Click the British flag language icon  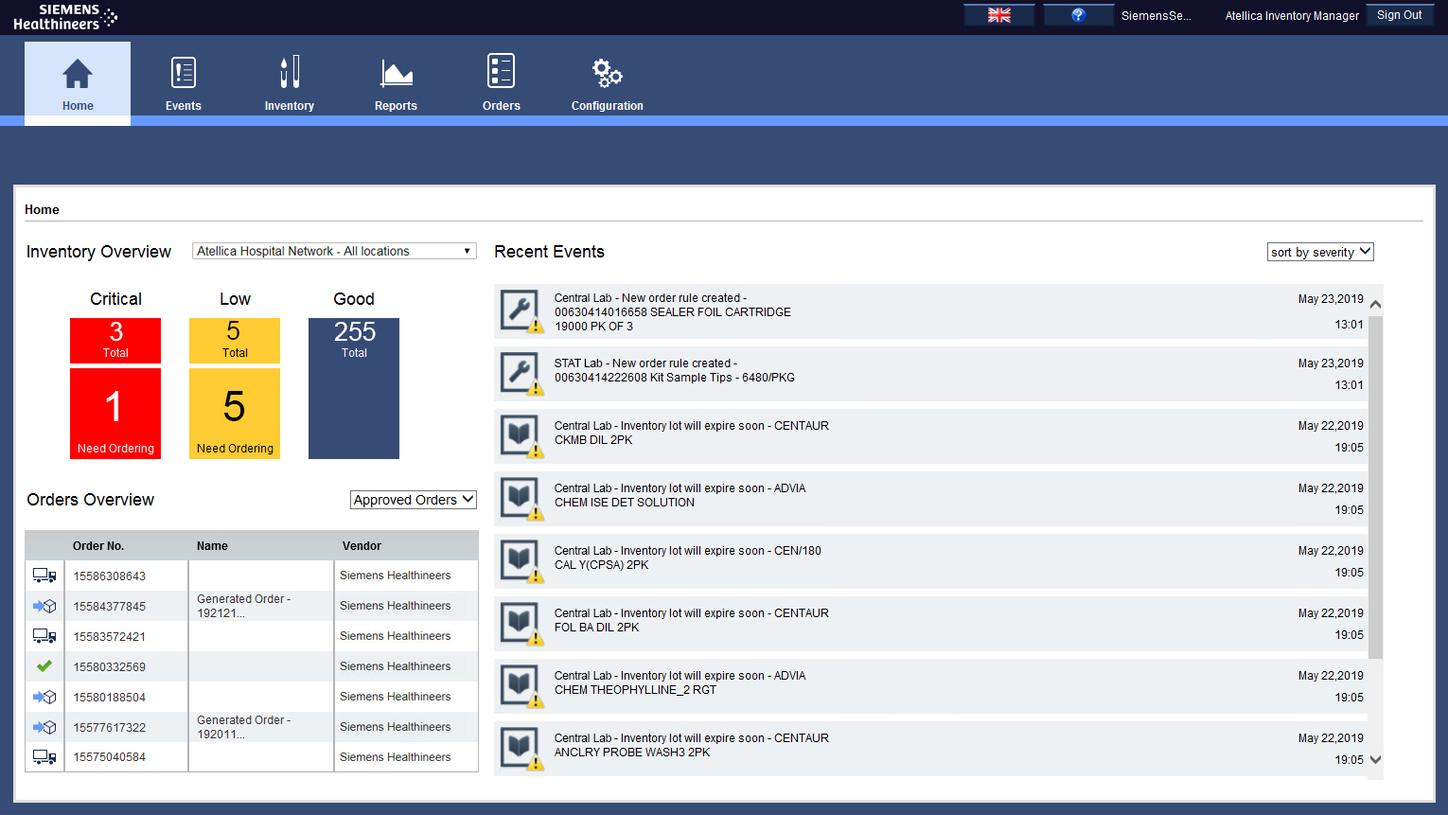click(996, 14)
